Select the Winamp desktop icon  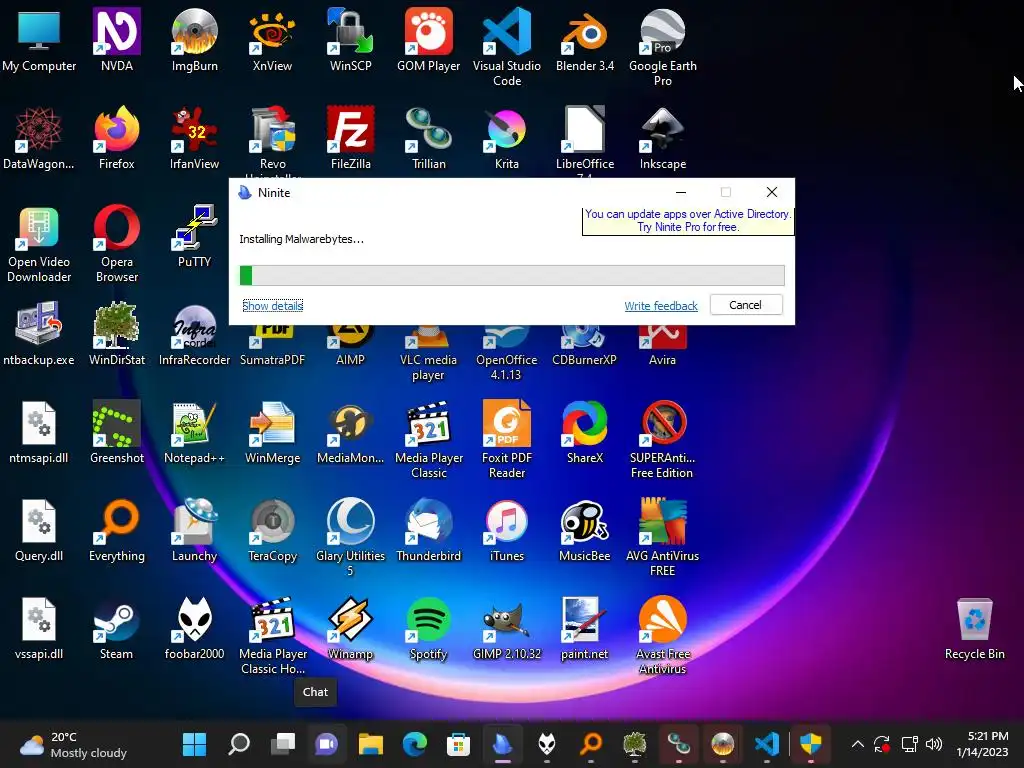point(351,628)
